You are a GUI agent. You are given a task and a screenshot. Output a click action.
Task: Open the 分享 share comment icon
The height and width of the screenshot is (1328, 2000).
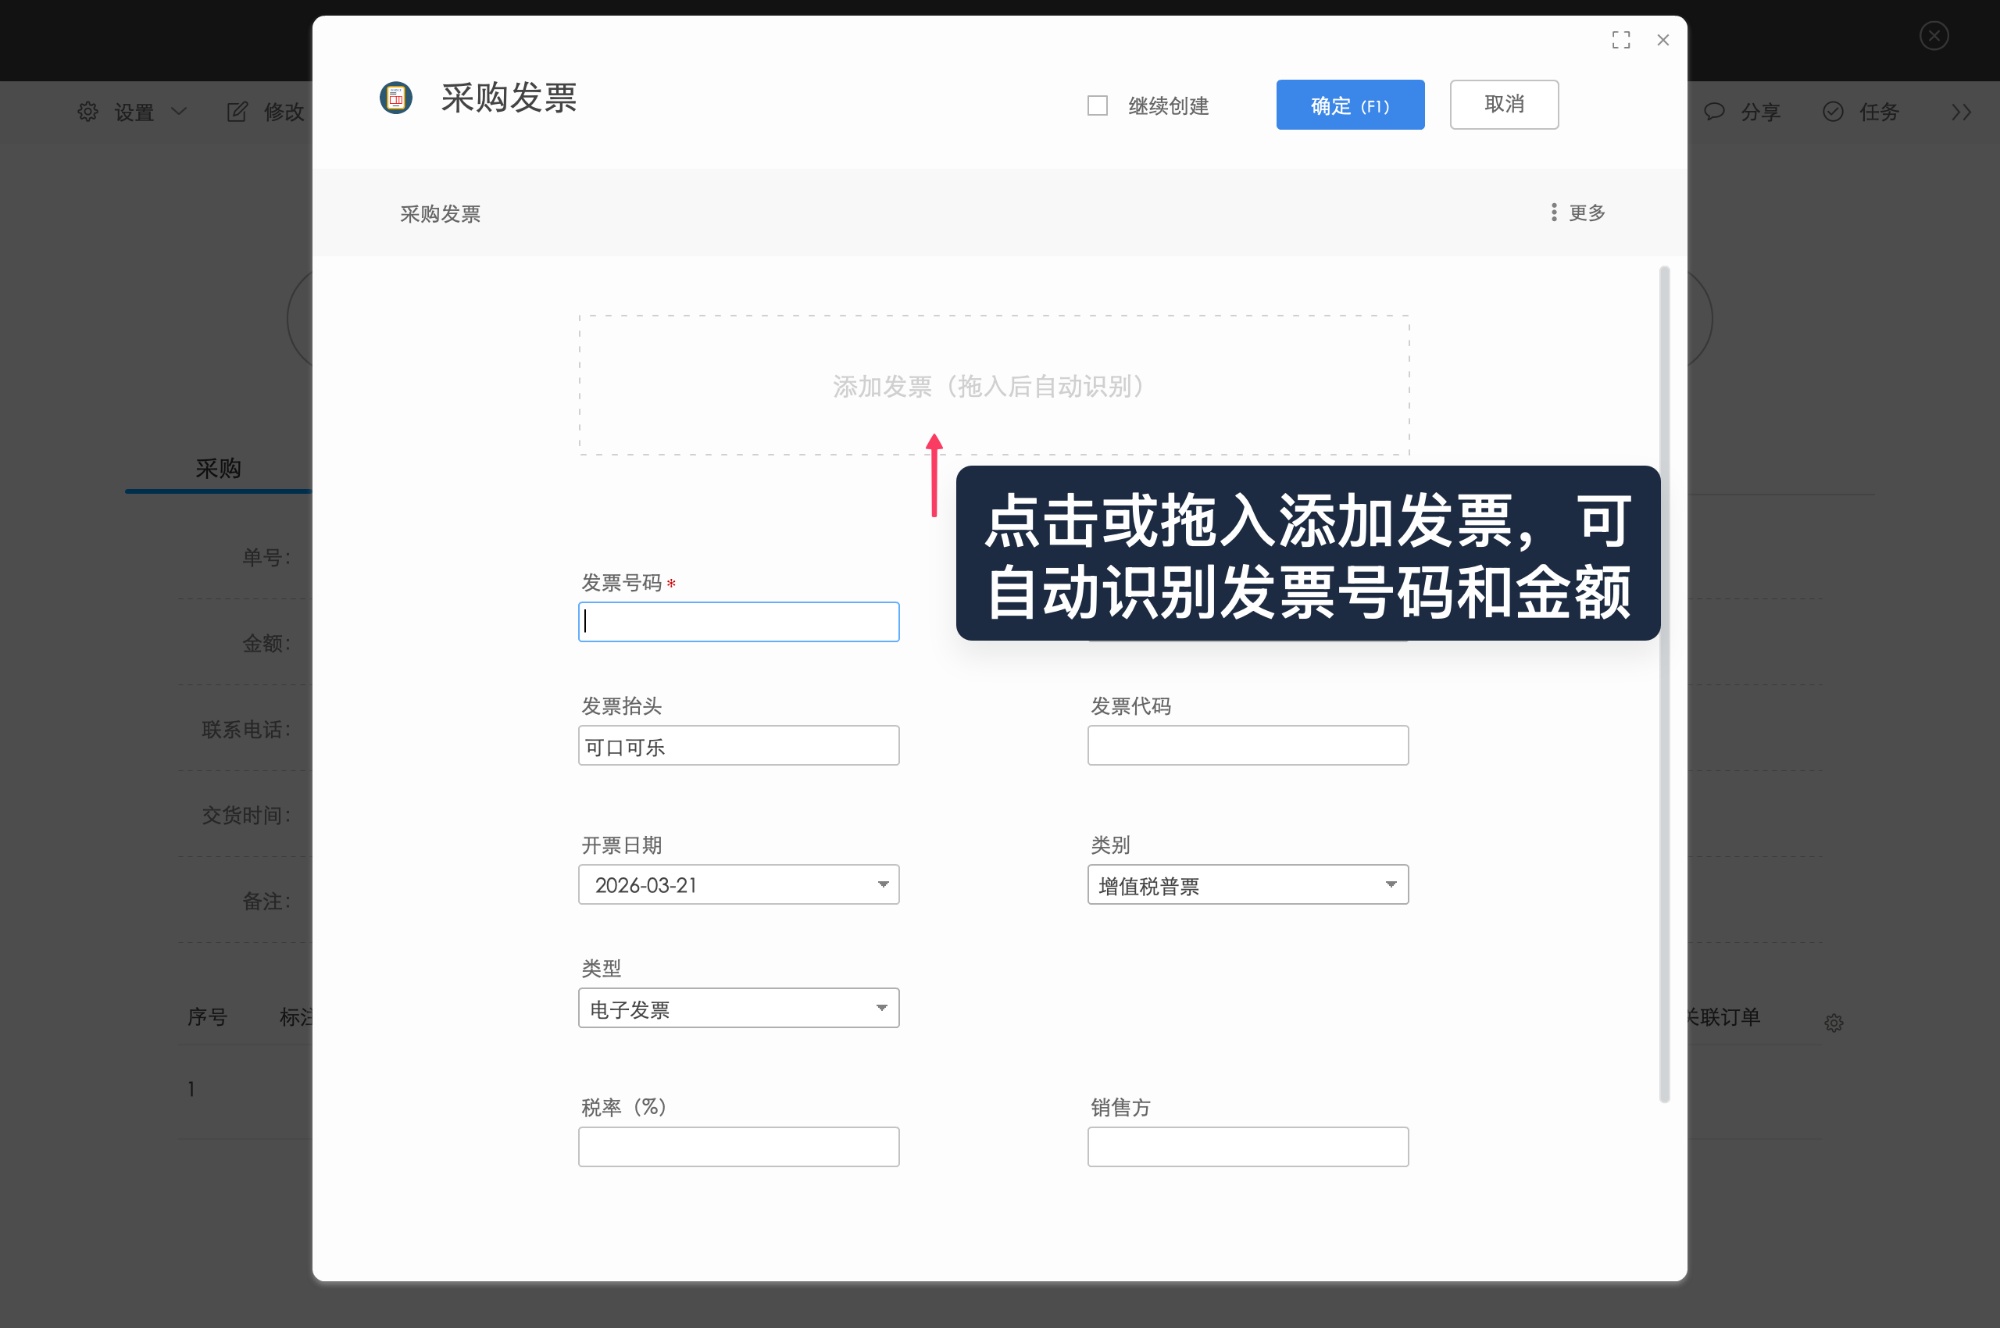[1716, 112]
